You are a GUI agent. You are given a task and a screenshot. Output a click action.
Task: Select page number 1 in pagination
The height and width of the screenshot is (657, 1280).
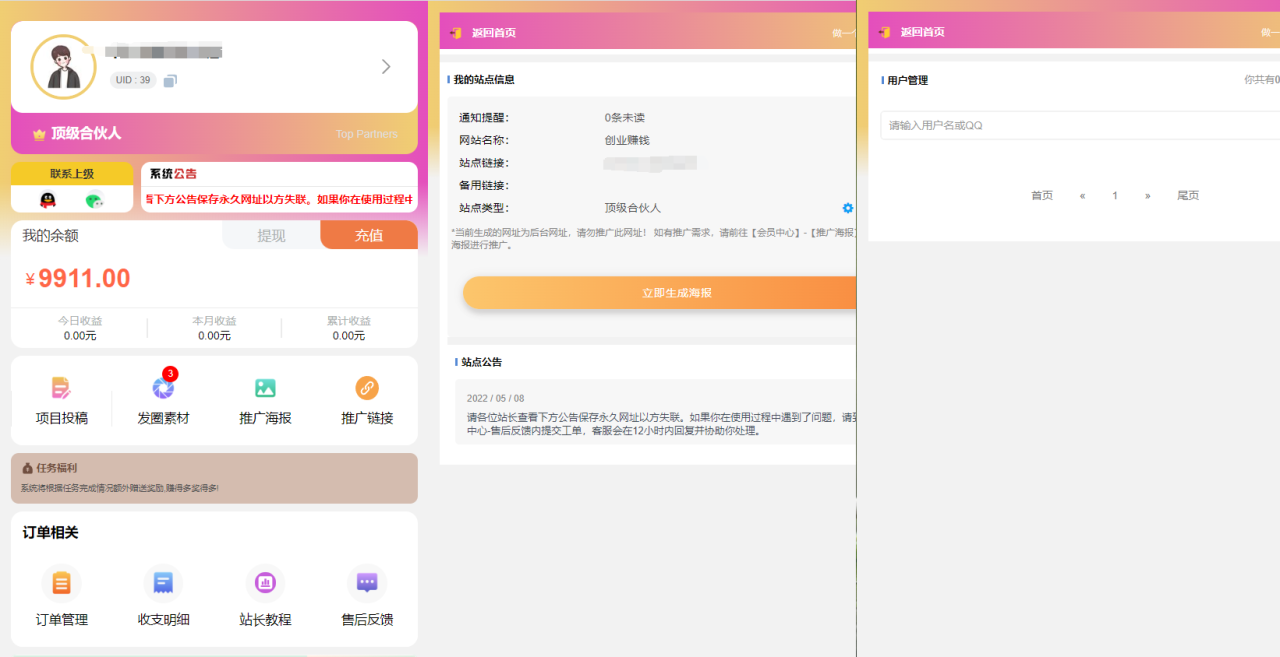coord(1115,195)
